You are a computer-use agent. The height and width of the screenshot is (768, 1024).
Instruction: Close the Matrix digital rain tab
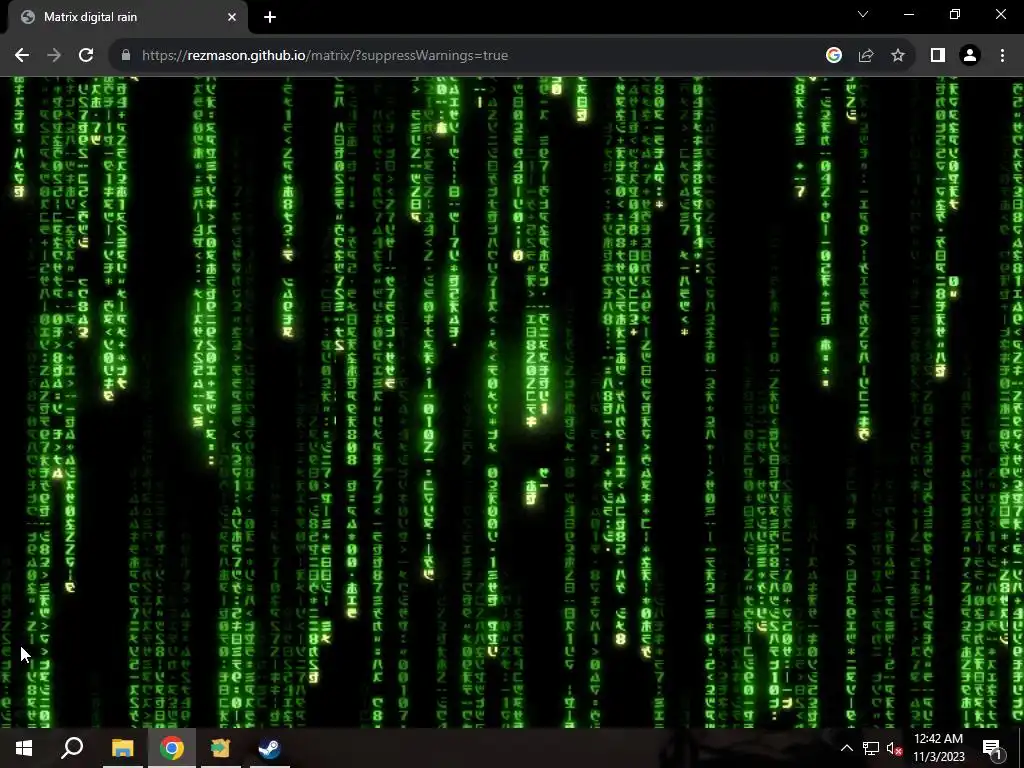click(232, 17)
